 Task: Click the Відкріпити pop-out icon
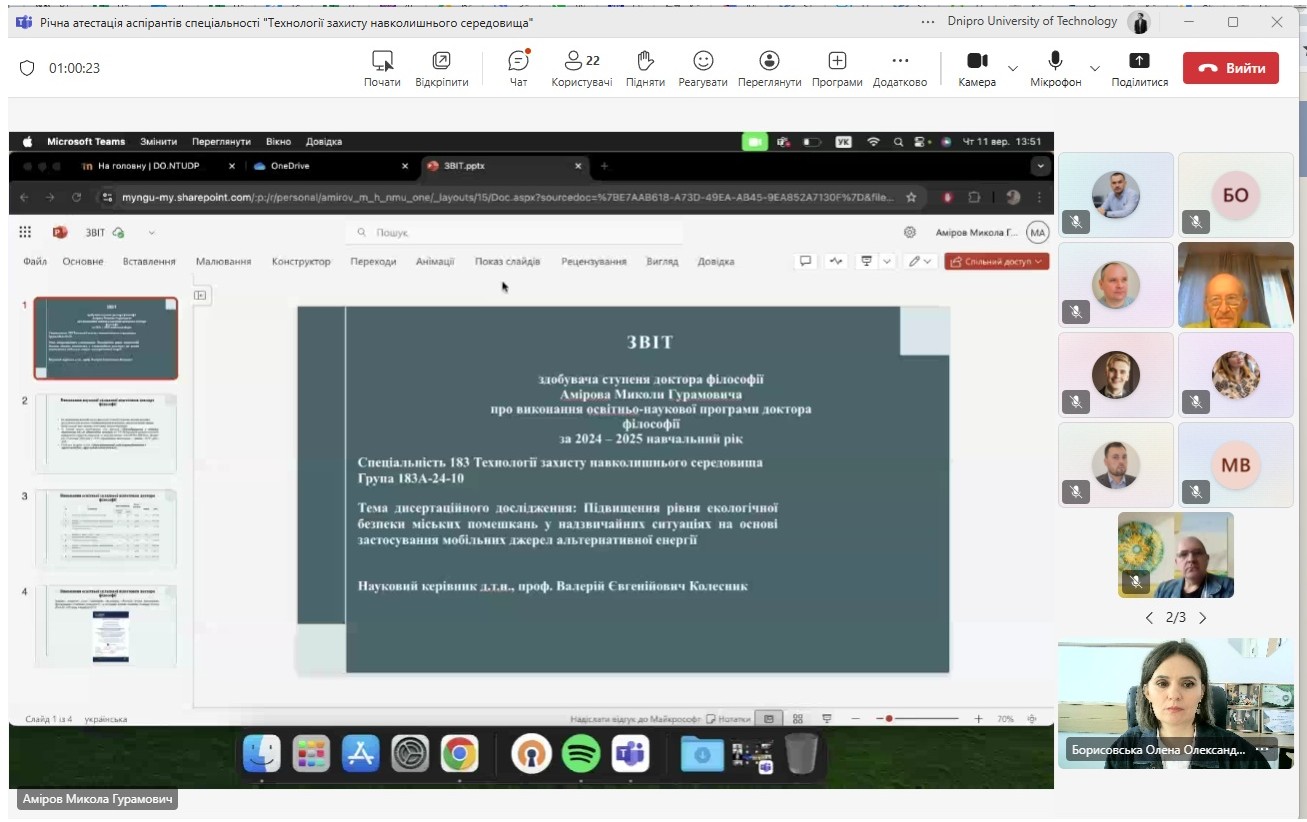[441, 66]
